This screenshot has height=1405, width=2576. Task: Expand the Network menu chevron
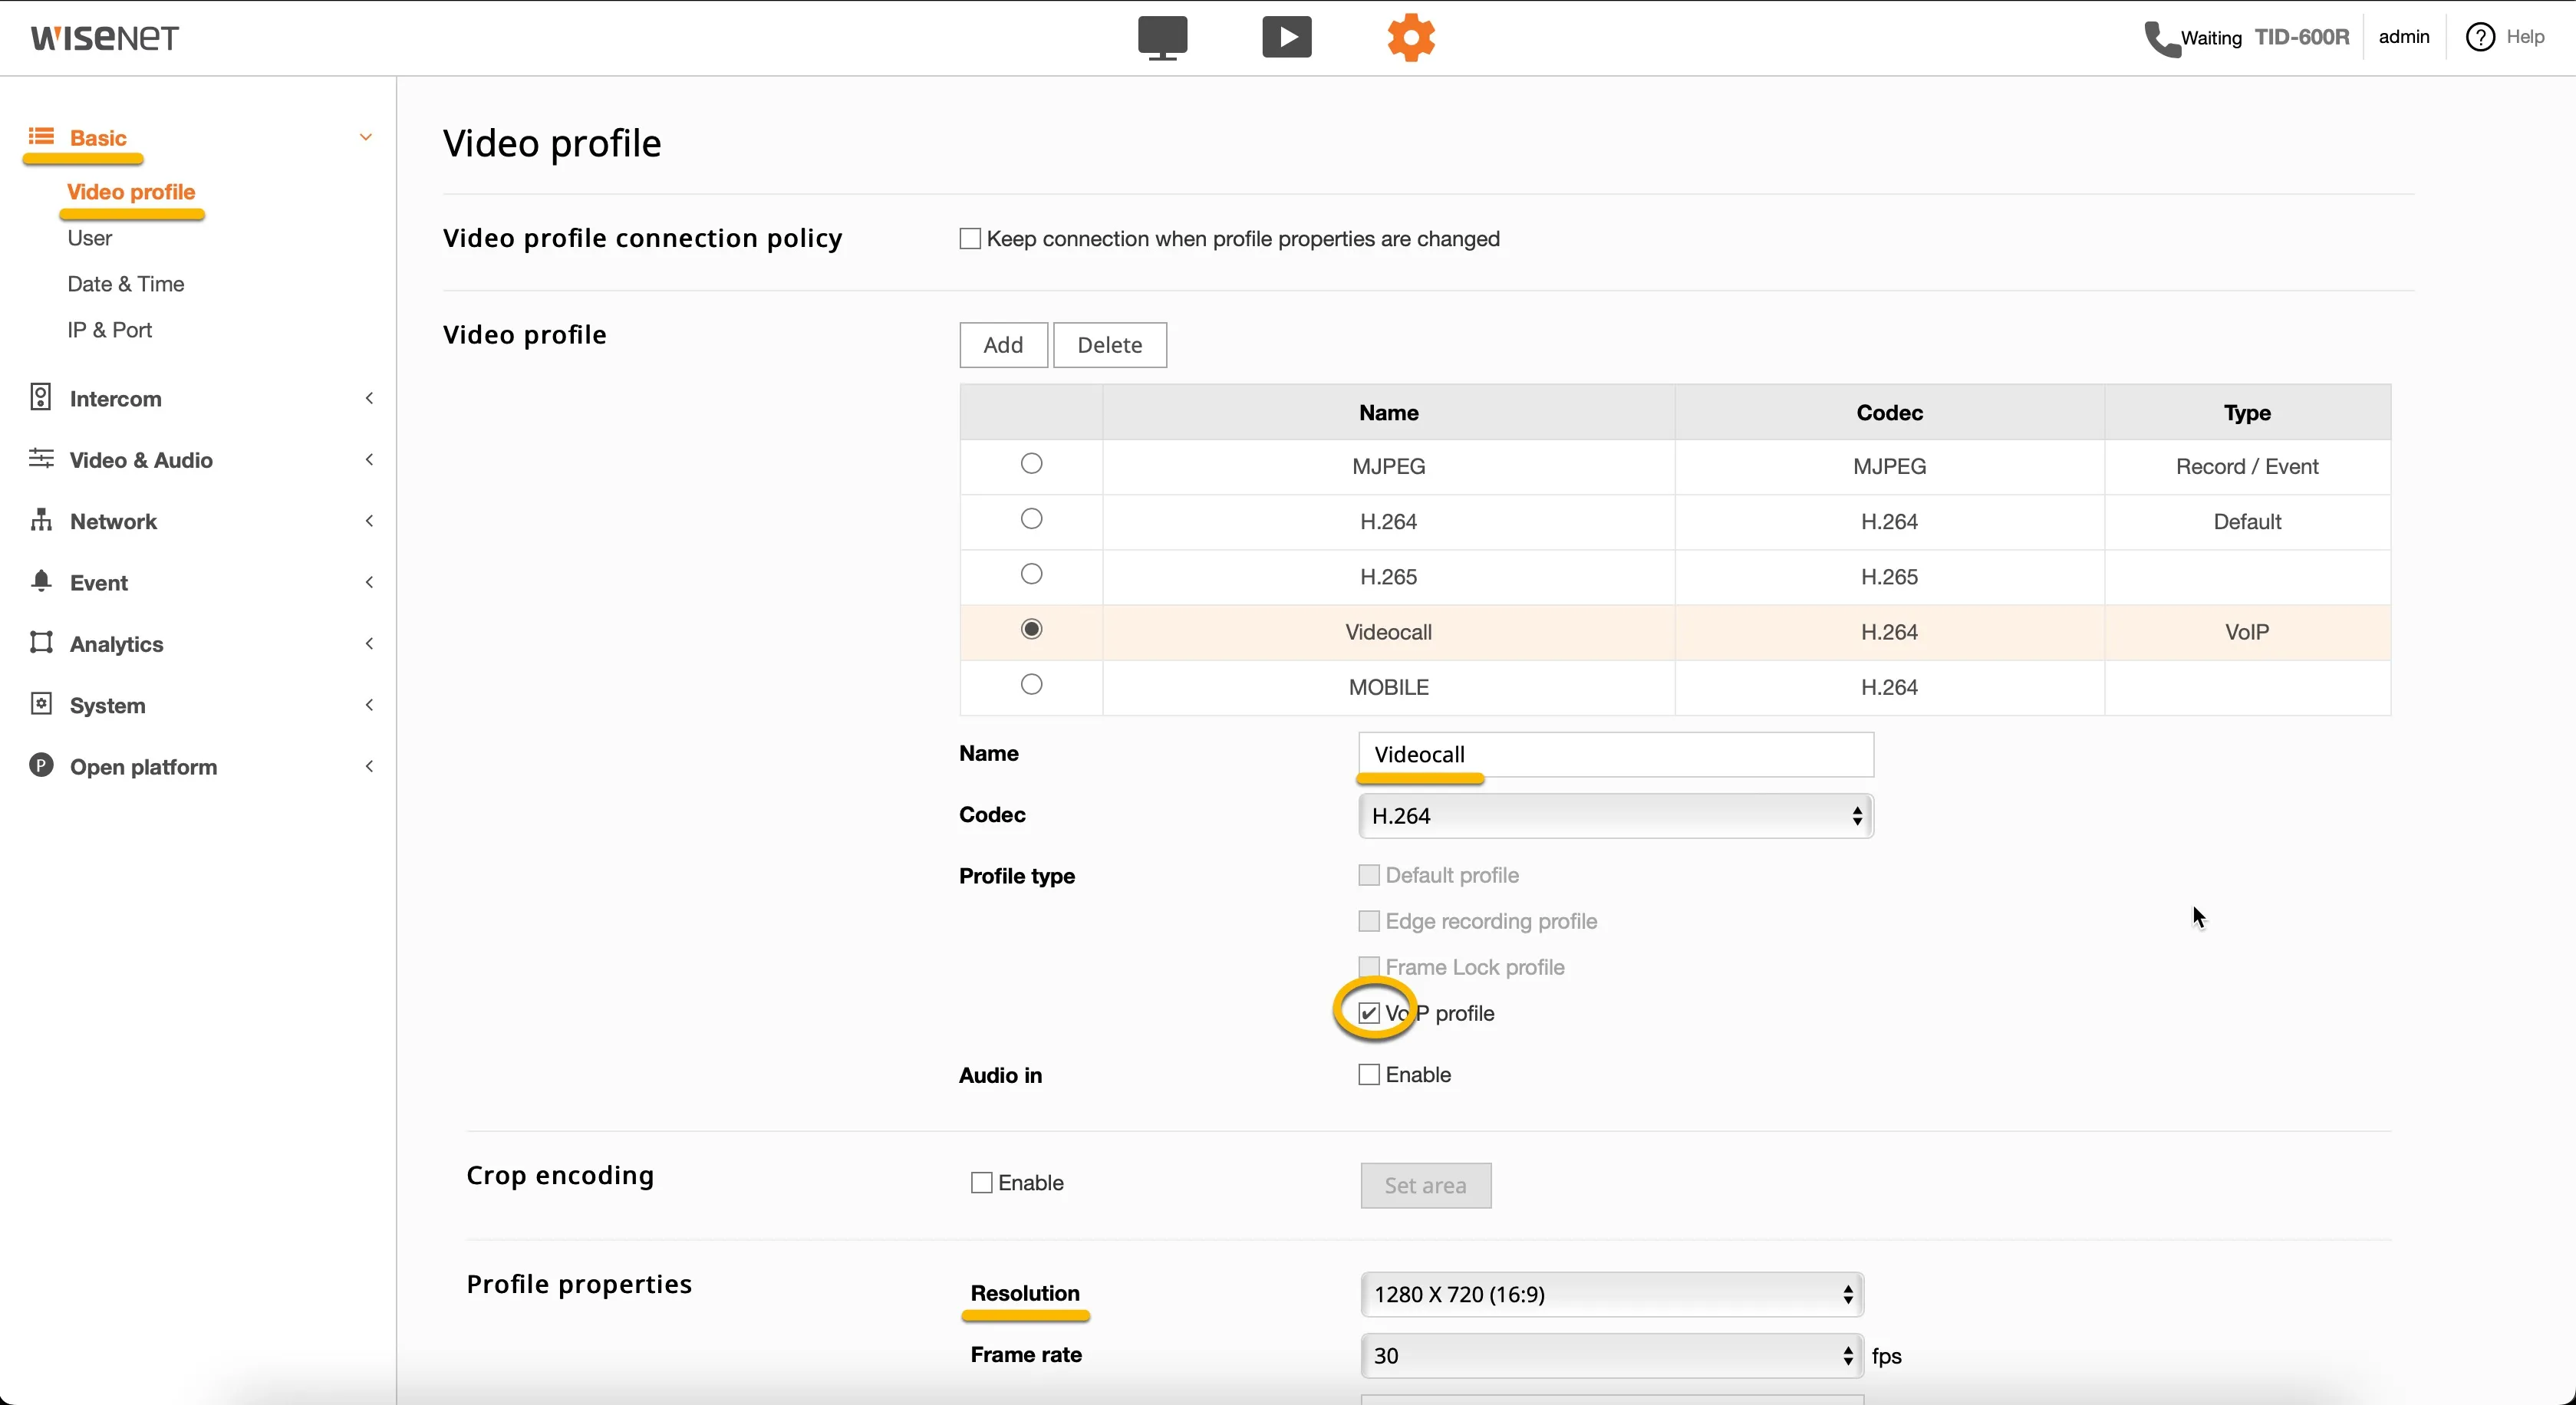(x=369, y=521)
